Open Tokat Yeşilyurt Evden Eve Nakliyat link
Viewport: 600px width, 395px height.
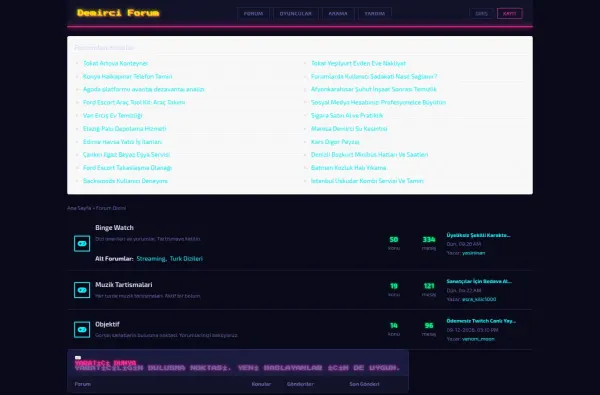358,63
